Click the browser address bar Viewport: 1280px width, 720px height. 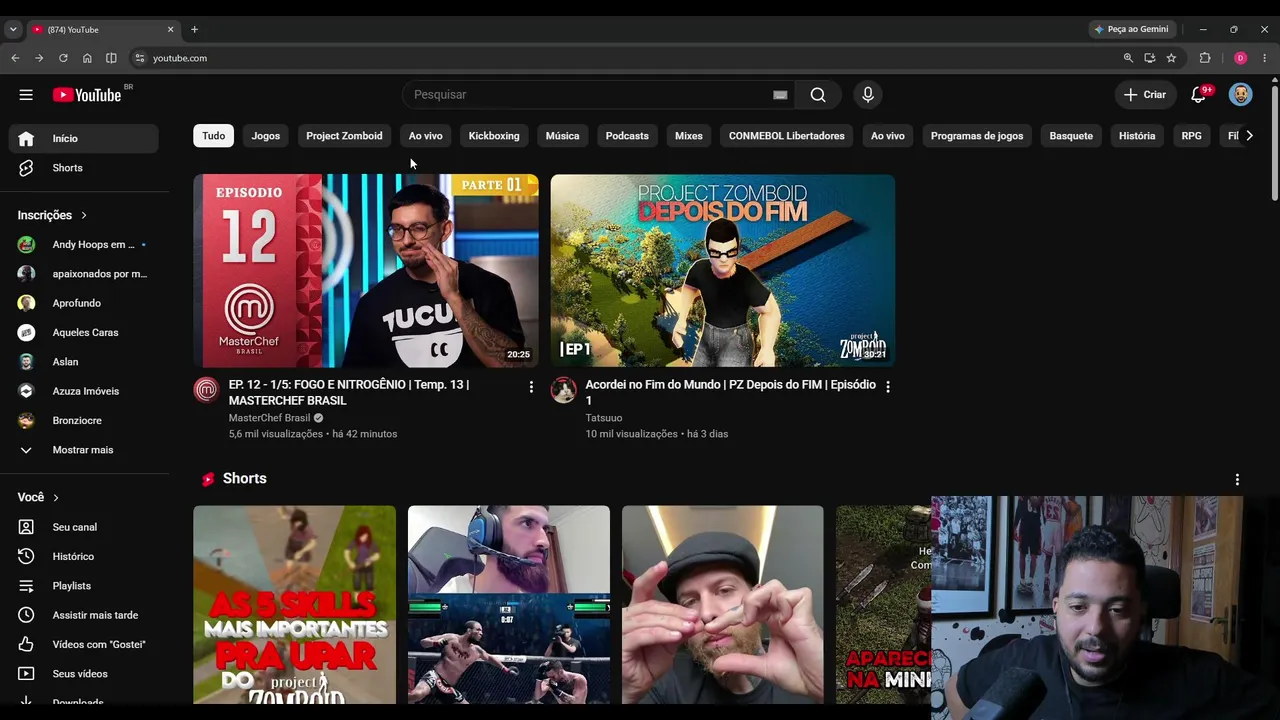(x=630, y=58)
